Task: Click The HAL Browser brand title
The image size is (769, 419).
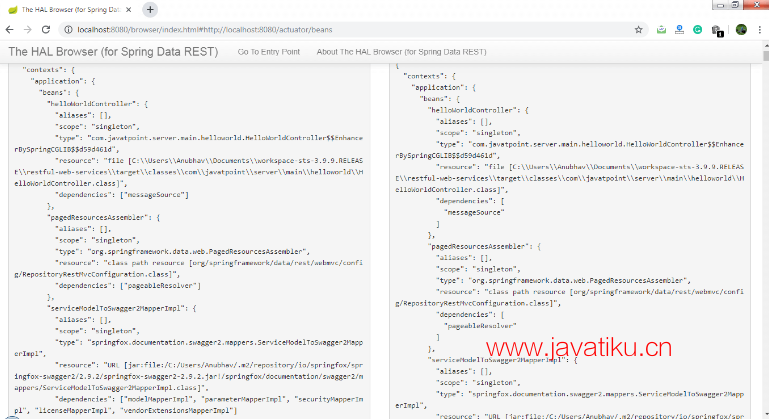Action: click(114, 51)
